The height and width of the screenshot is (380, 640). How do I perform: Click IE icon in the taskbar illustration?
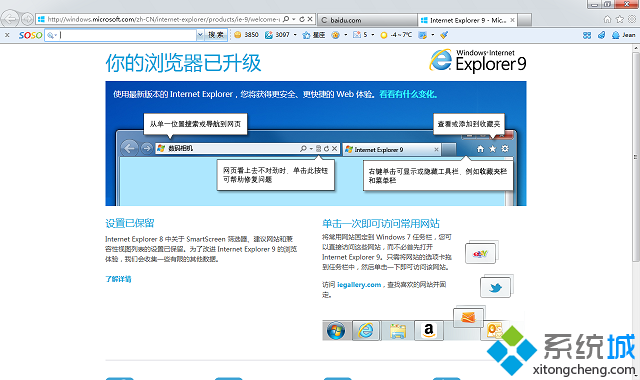[366, 330]
